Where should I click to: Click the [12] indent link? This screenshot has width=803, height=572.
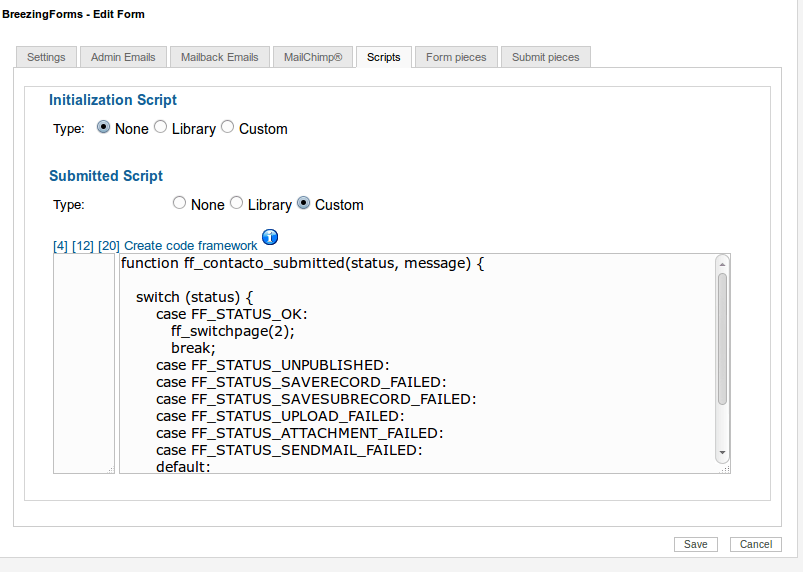click(82, 246)
